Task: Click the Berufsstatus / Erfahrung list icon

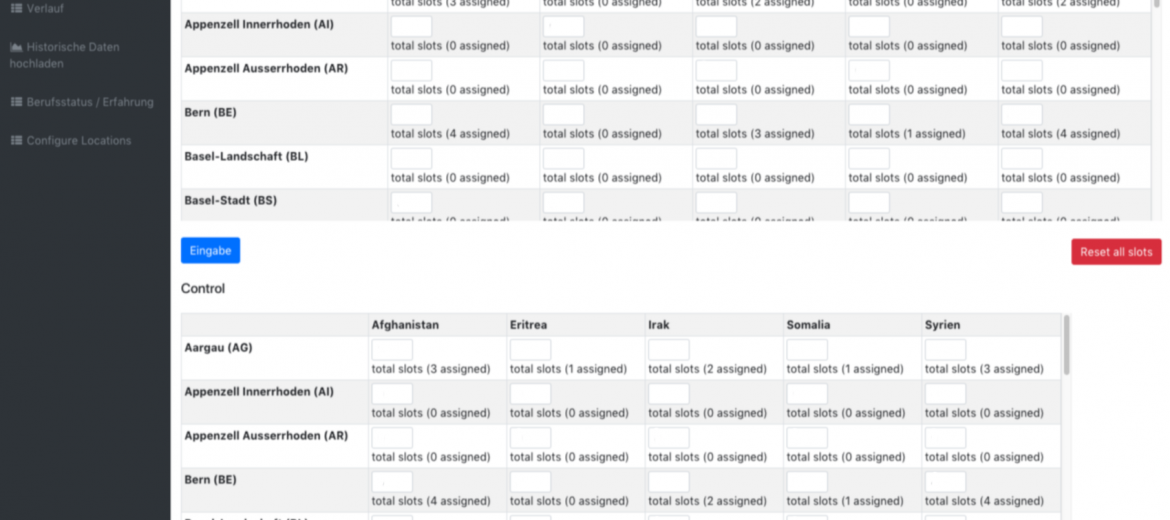Action: pyautogui.click(x=16, y=101)
